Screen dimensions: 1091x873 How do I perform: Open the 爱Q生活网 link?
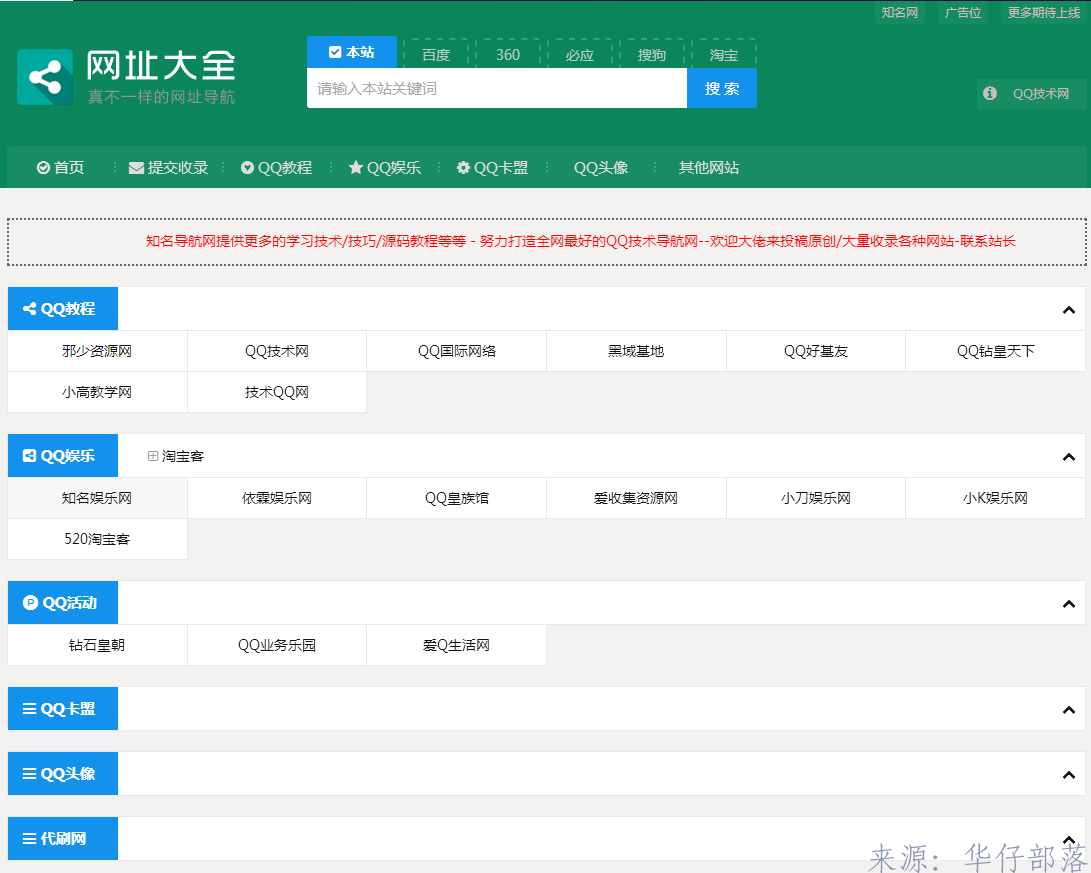click(456, 646)
